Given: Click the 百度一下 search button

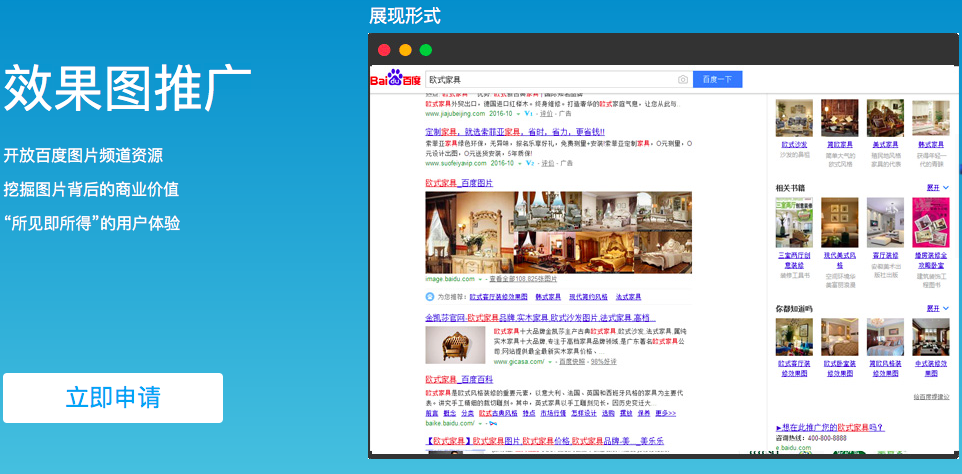Looking at the screenshot, I should point(717,79).
